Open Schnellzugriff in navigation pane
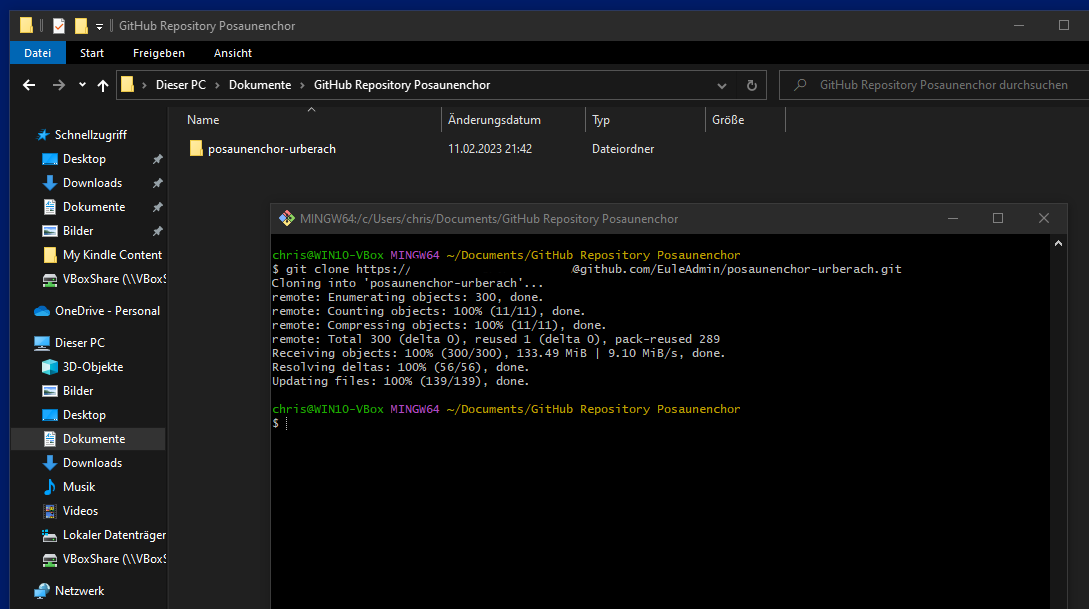Viewport: 1089px width, 609px height. tap(90, 135)
